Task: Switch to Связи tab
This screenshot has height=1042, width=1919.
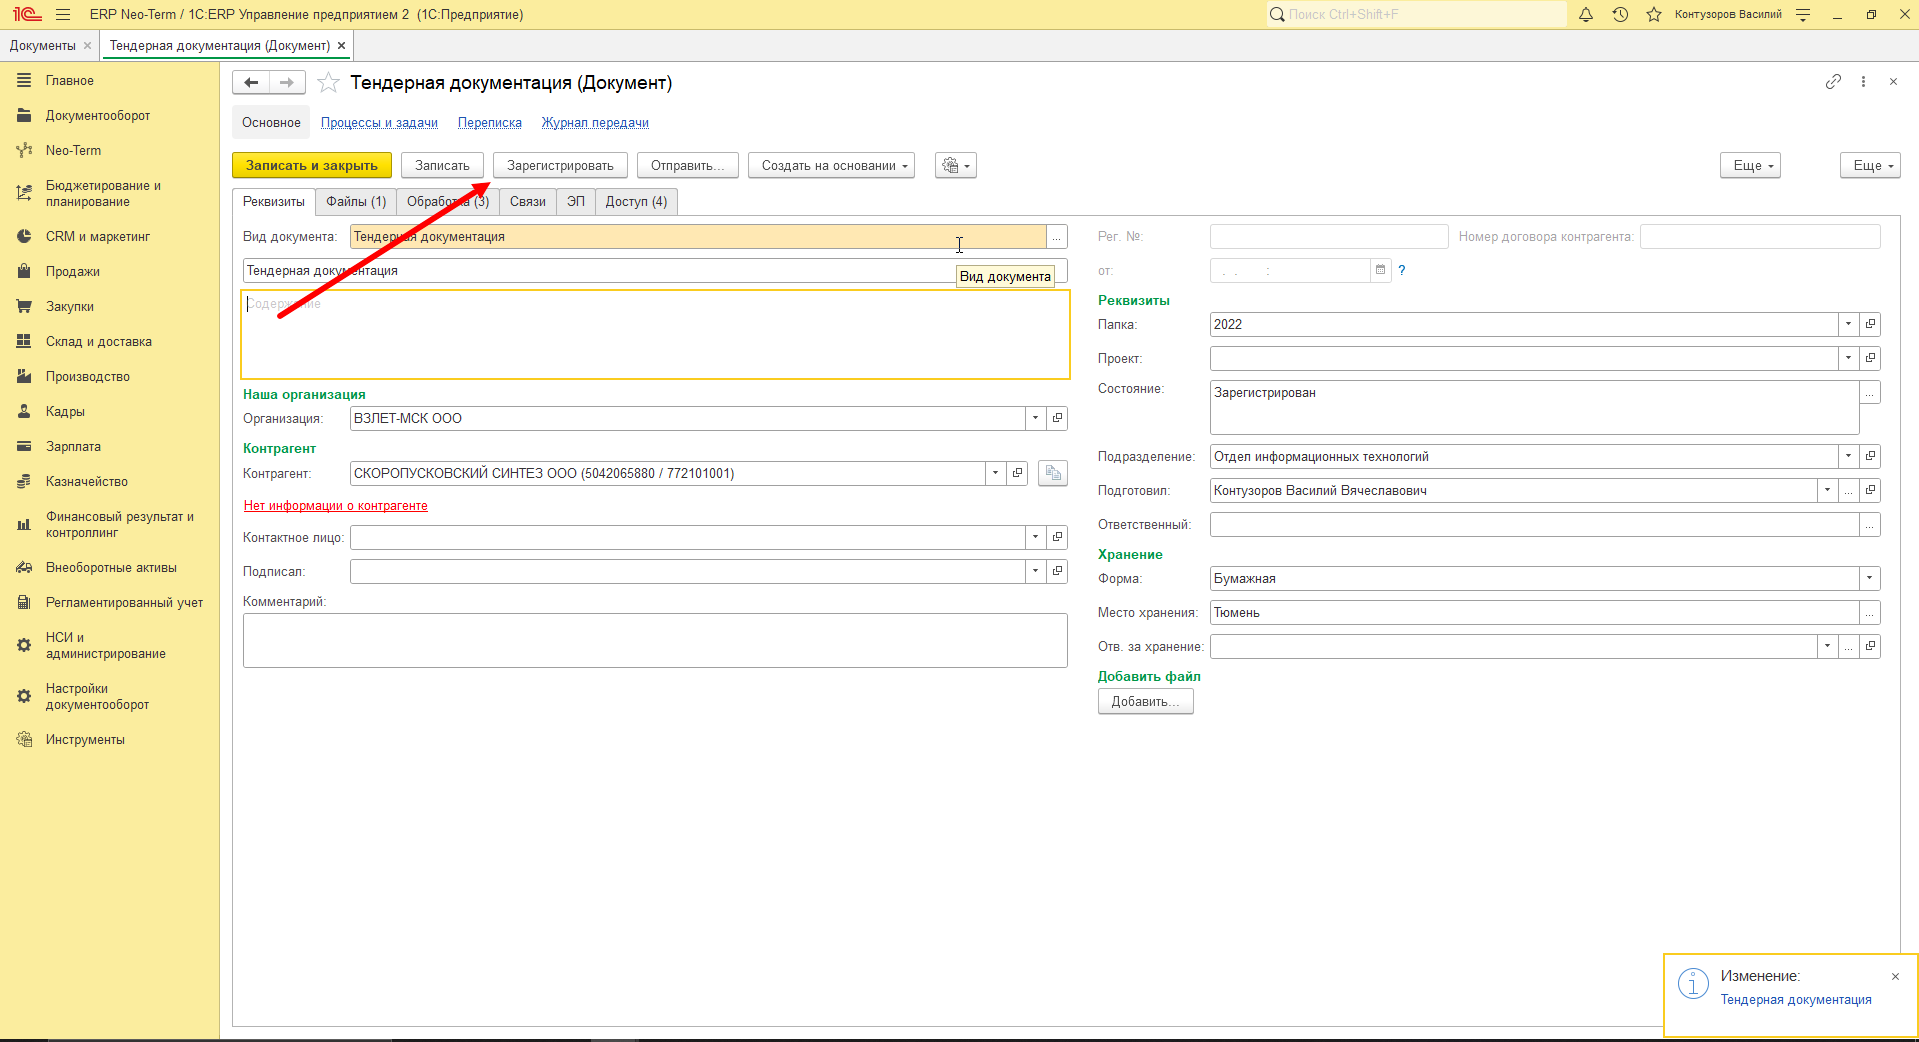Action: [527, 201]
